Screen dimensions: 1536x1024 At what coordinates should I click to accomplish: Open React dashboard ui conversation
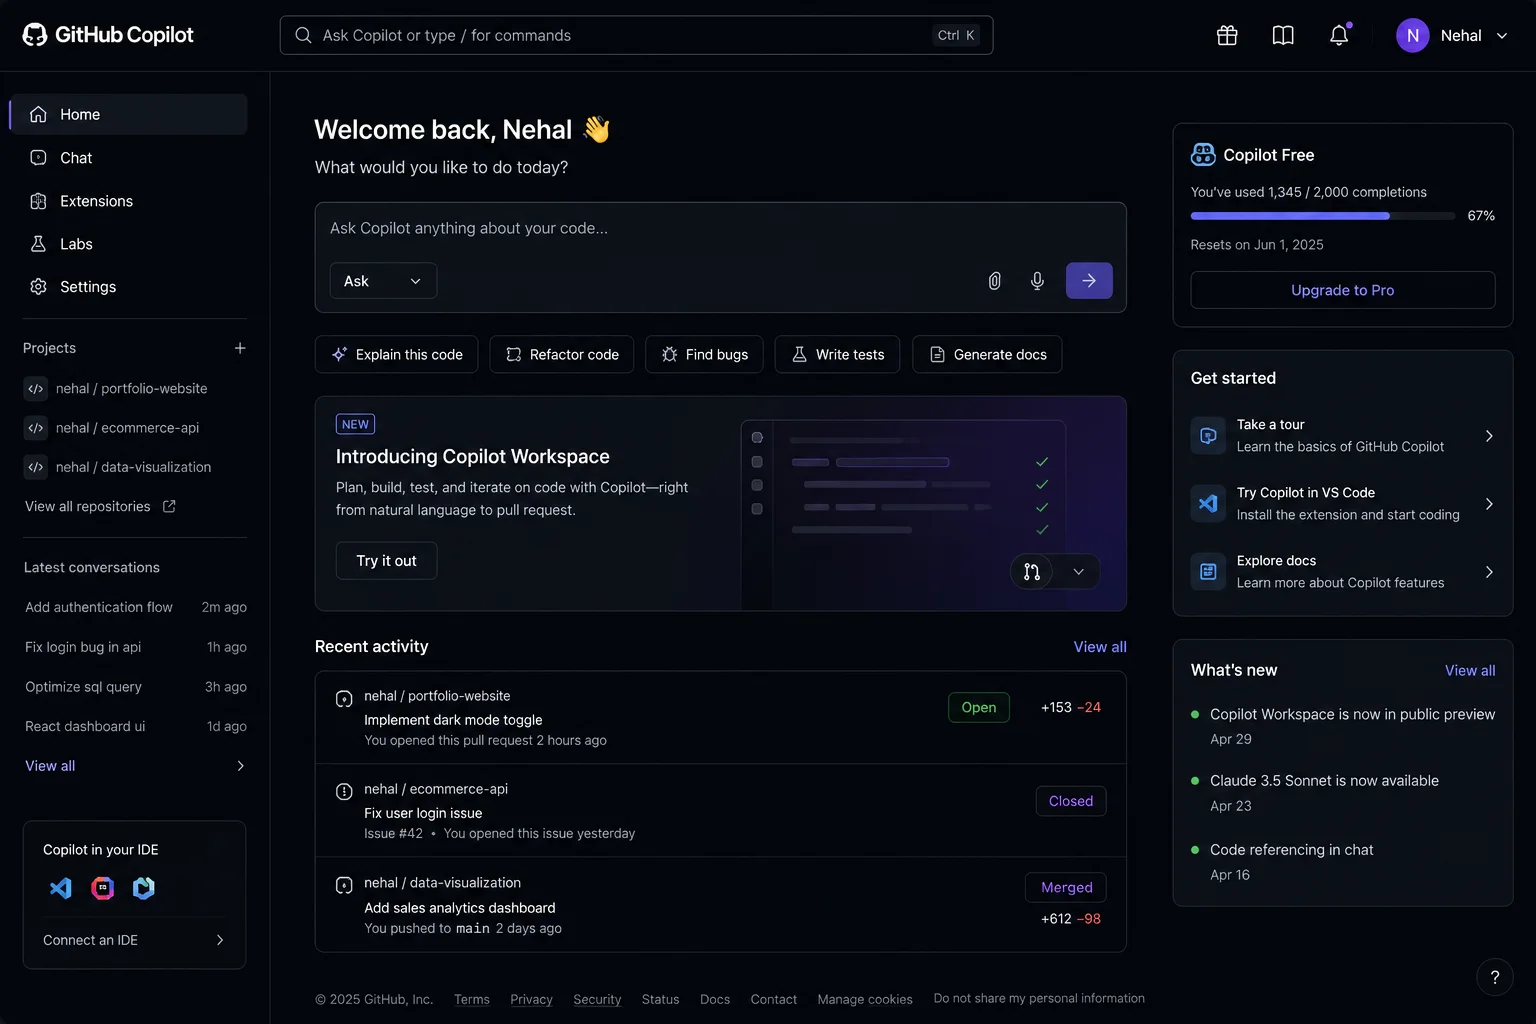(135, 726)
